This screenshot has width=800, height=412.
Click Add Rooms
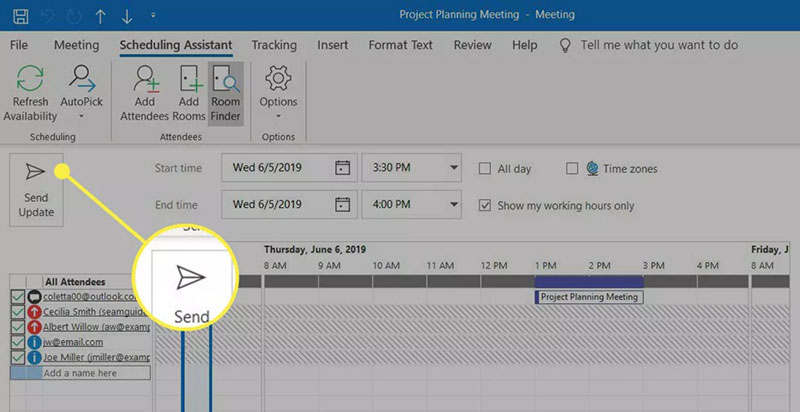(189, 93)
